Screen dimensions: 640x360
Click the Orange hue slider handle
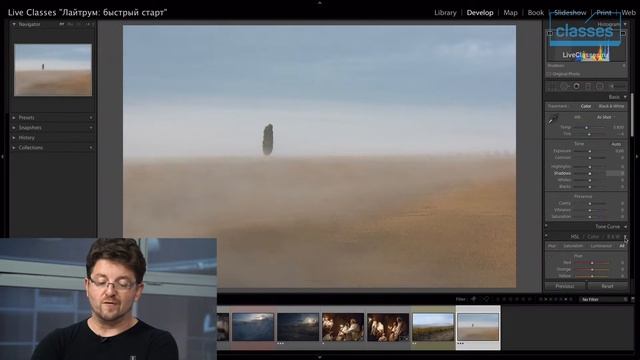(592, 269)
